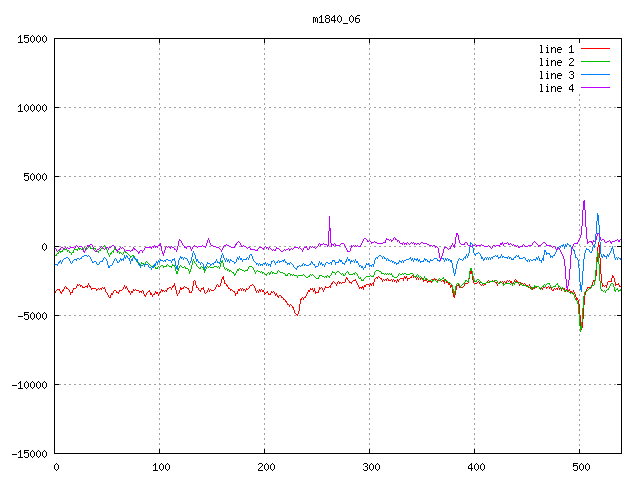Click the y-axis label -10000
The height and width of the screenshot is (480, 640).
(x=29, y=385)
